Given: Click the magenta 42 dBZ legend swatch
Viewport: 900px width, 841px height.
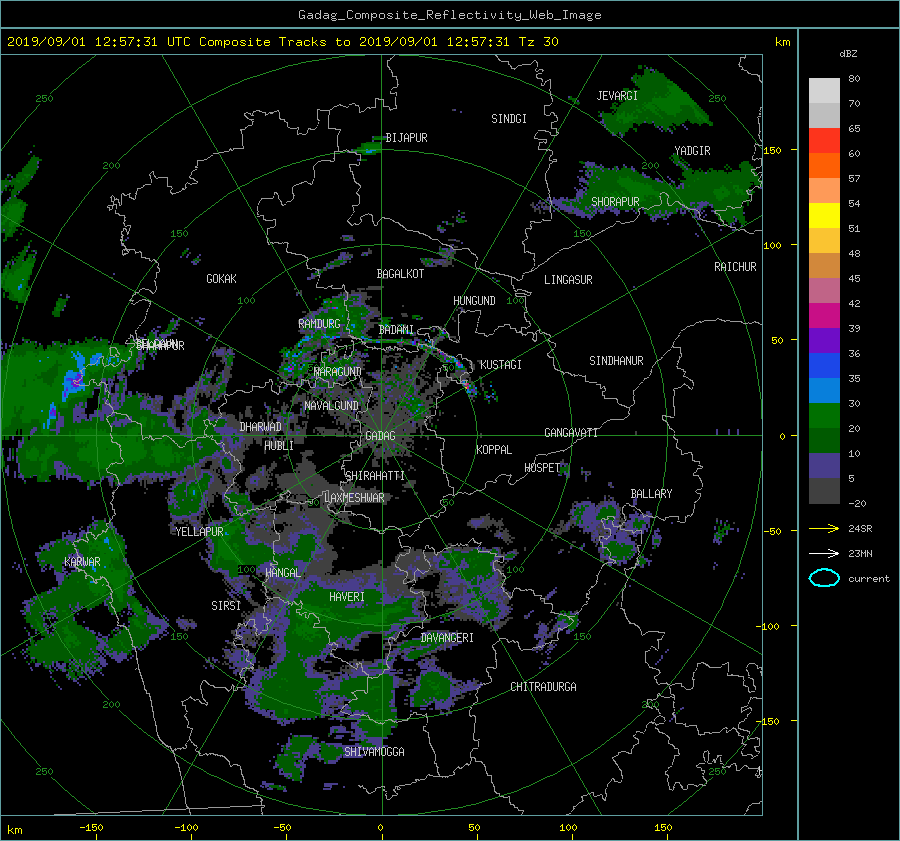Looking at the screenshot, I should [824, 316].
